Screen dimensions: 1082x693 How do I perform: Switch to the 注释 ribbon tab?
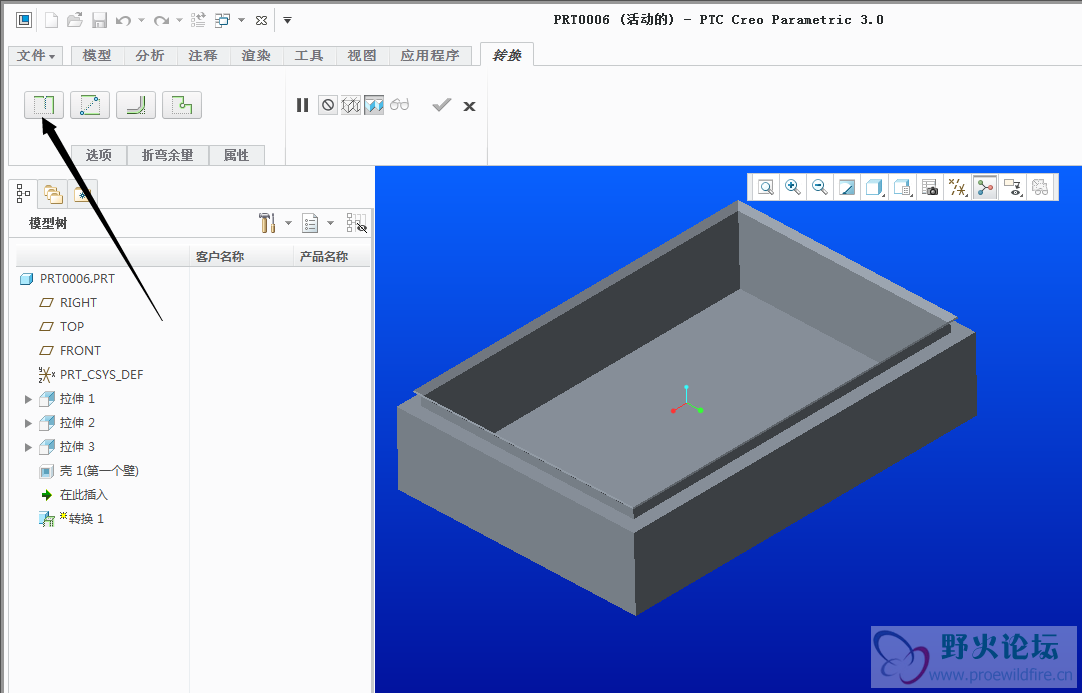(x=203, y=56)
